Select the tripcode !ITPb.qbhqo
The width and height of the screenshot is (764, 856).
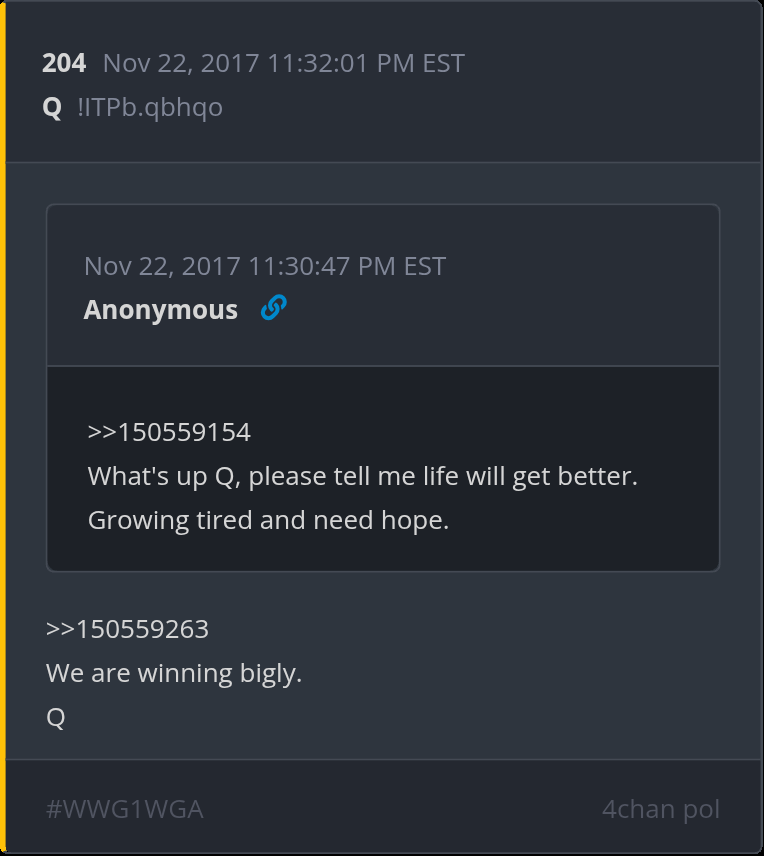tap(150, 107)
